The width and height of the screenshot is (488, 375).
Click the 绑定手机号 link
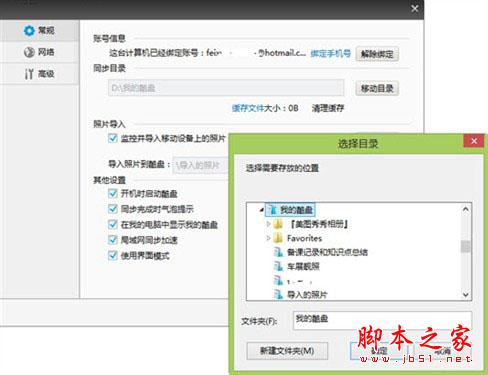(330, 53)
